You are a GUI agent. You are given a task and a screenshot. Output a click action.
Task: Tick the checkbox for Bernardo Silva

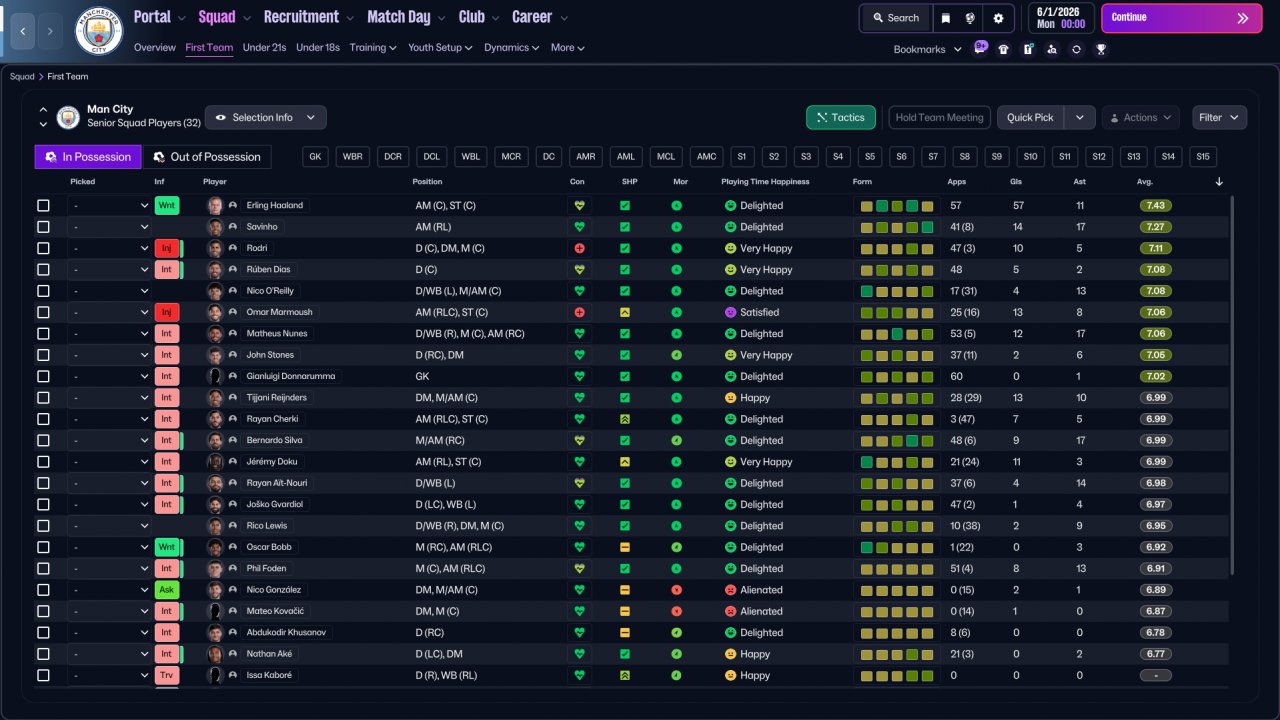[43, 440]
